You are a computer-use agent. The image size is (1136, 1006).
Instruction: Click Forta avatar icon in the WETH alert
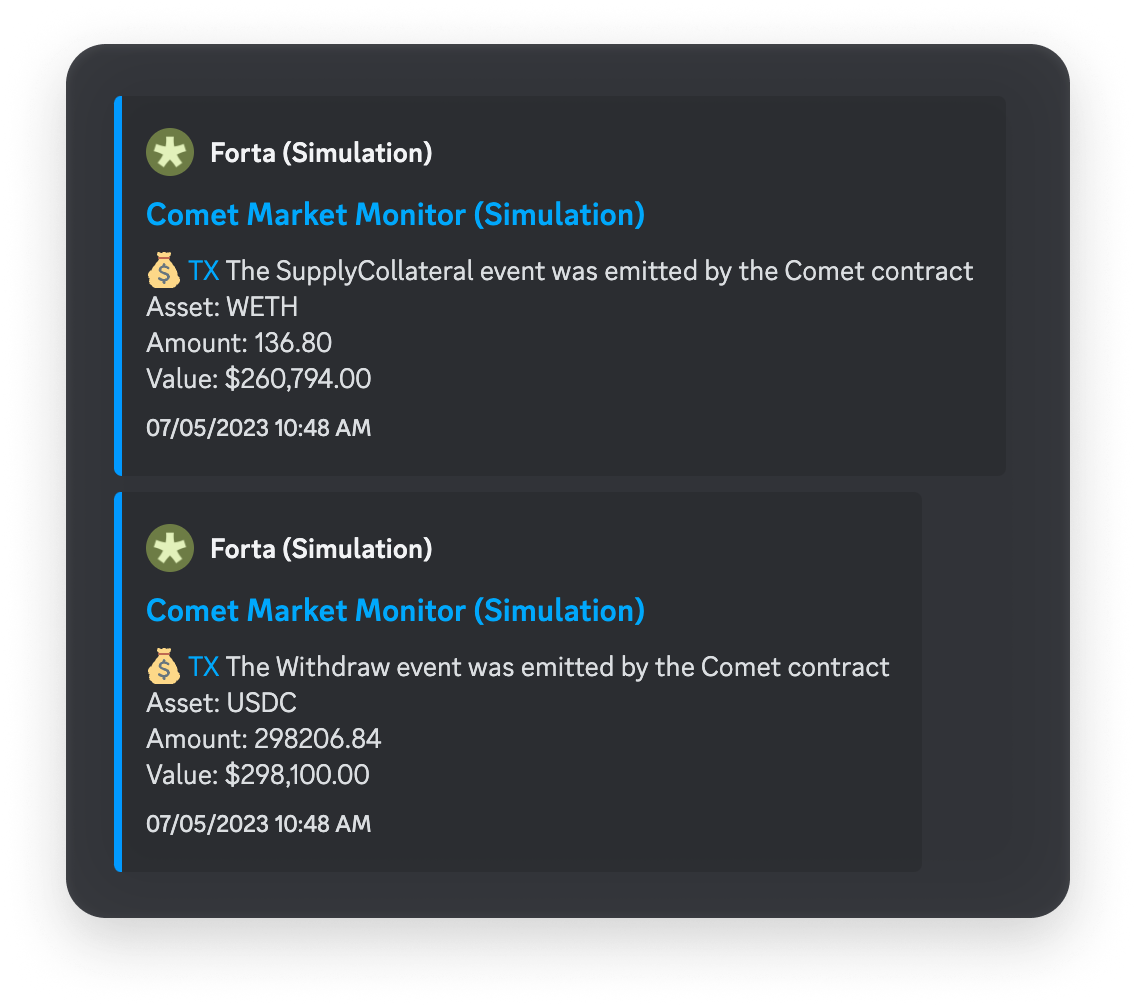[x=170, y=153]
